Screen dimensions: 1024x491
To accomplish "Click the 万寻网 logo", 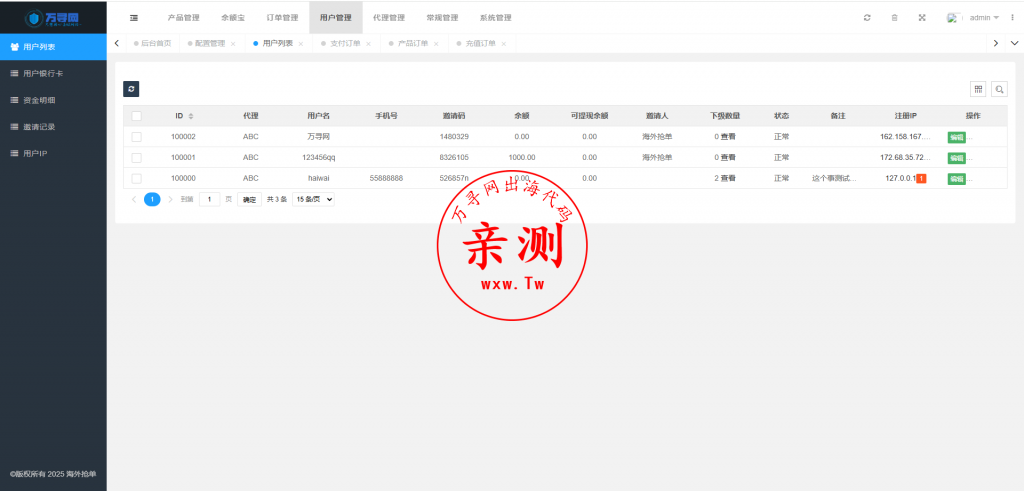I will (53, 18).
